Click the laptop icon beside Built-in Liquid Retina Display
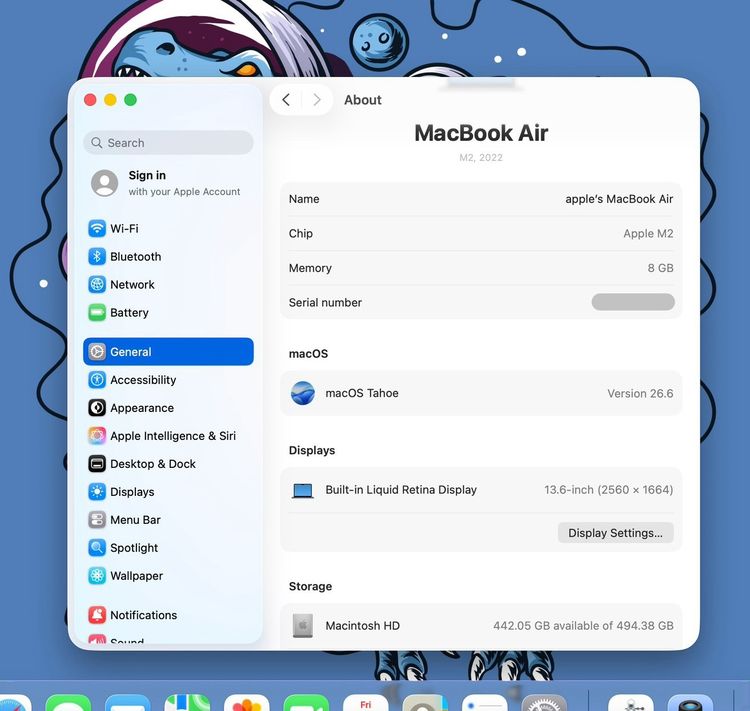 pyautogui.click(x=303, y=490)
